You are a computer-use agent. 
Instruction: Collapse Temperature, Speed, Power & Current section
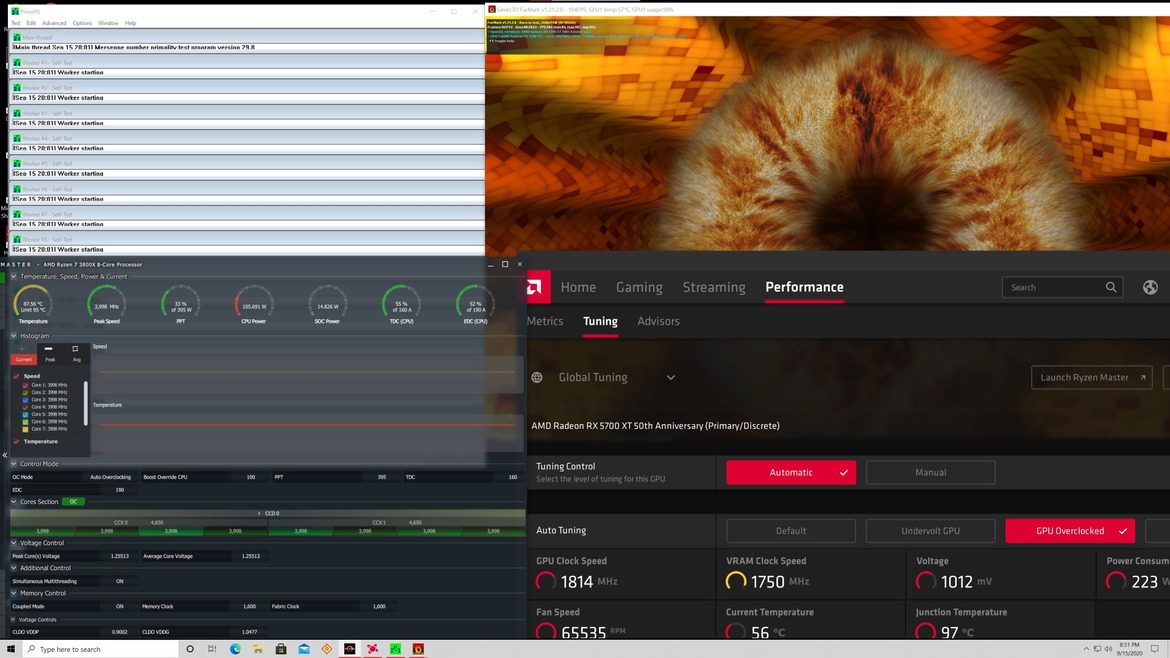click(x=13, y=277)
